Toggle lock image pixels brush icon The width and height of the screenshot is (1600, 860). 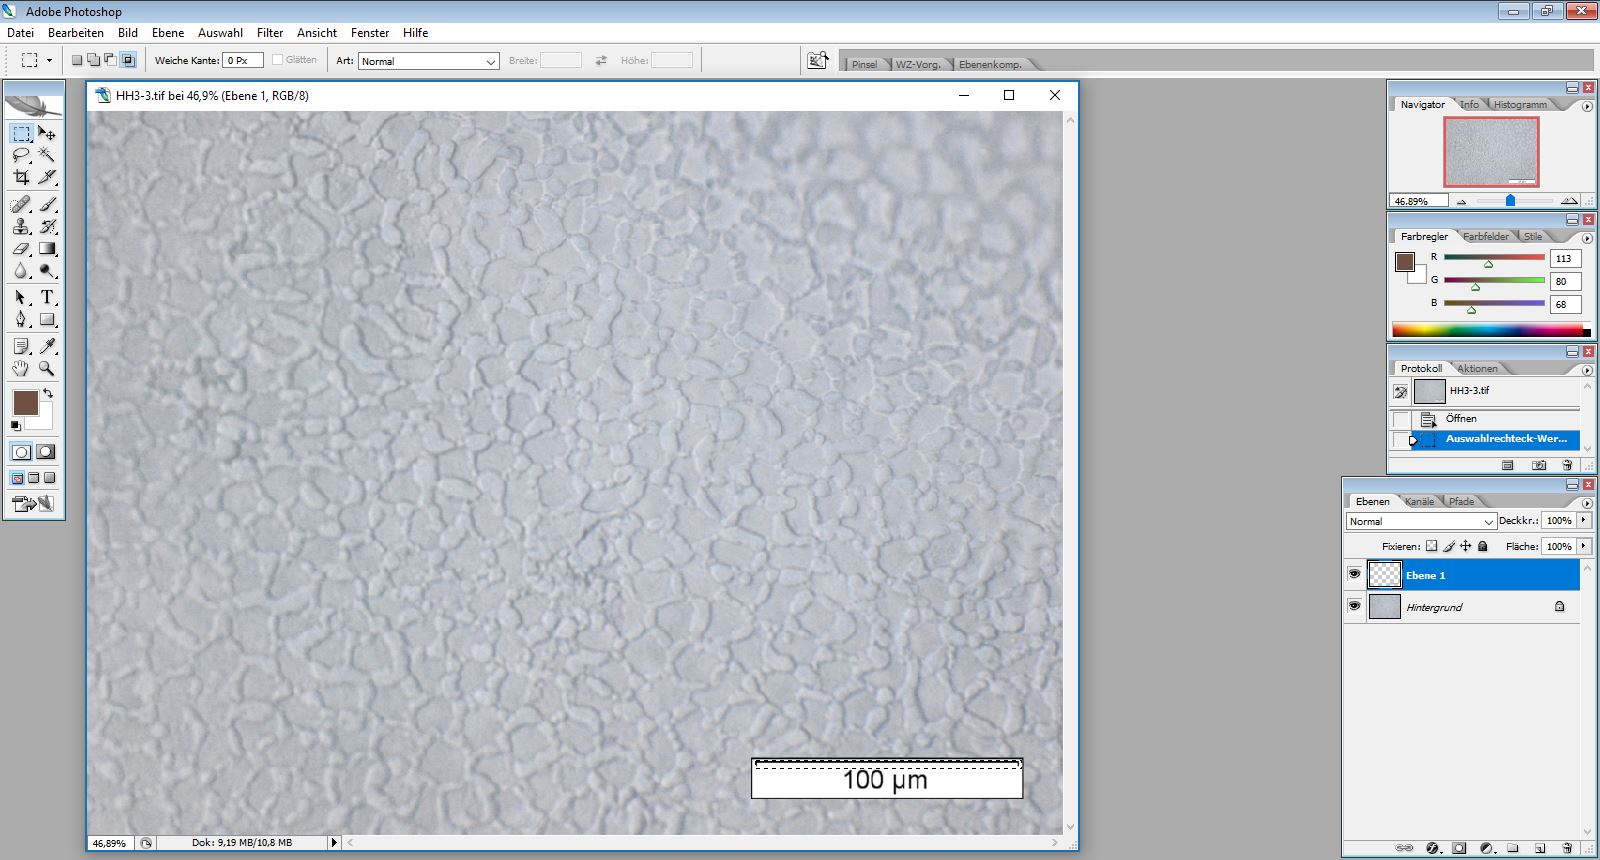point(1449,546)
